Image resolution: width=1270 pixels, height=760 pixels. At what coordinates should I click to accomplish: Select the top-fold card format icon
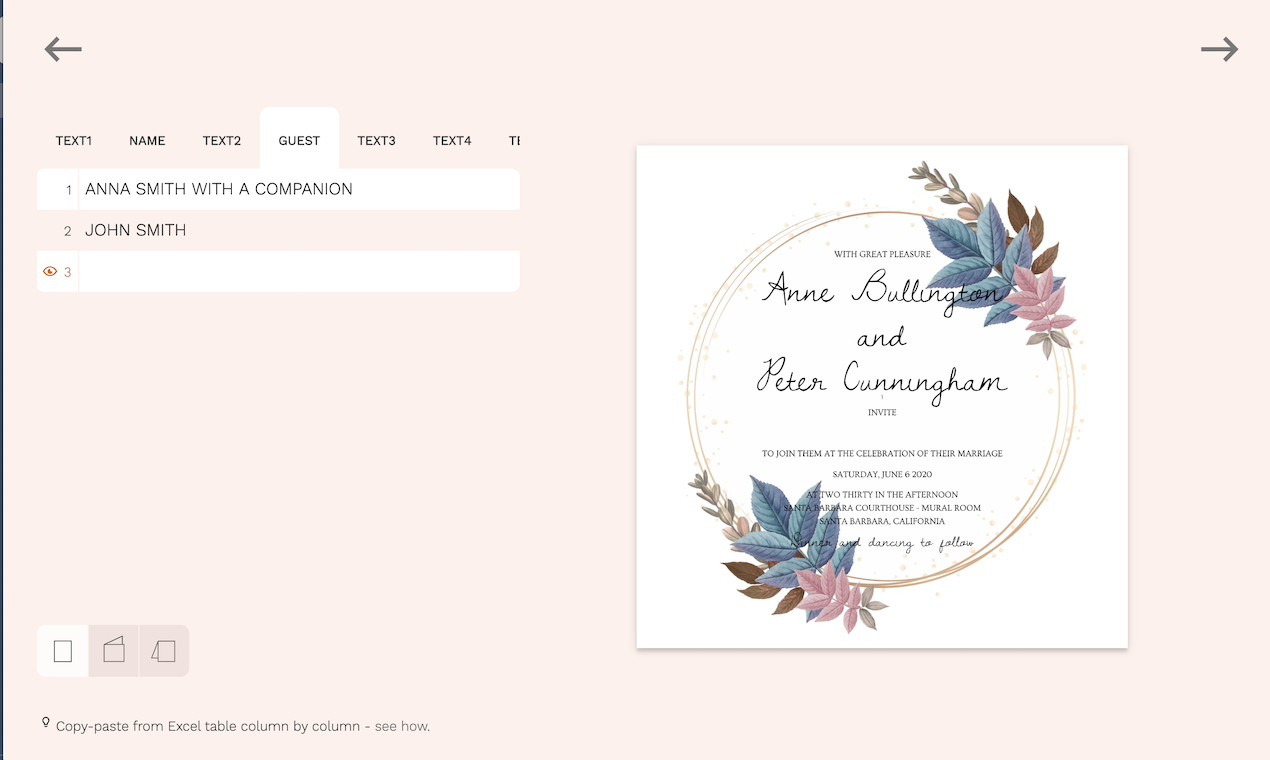coord(113,650)
